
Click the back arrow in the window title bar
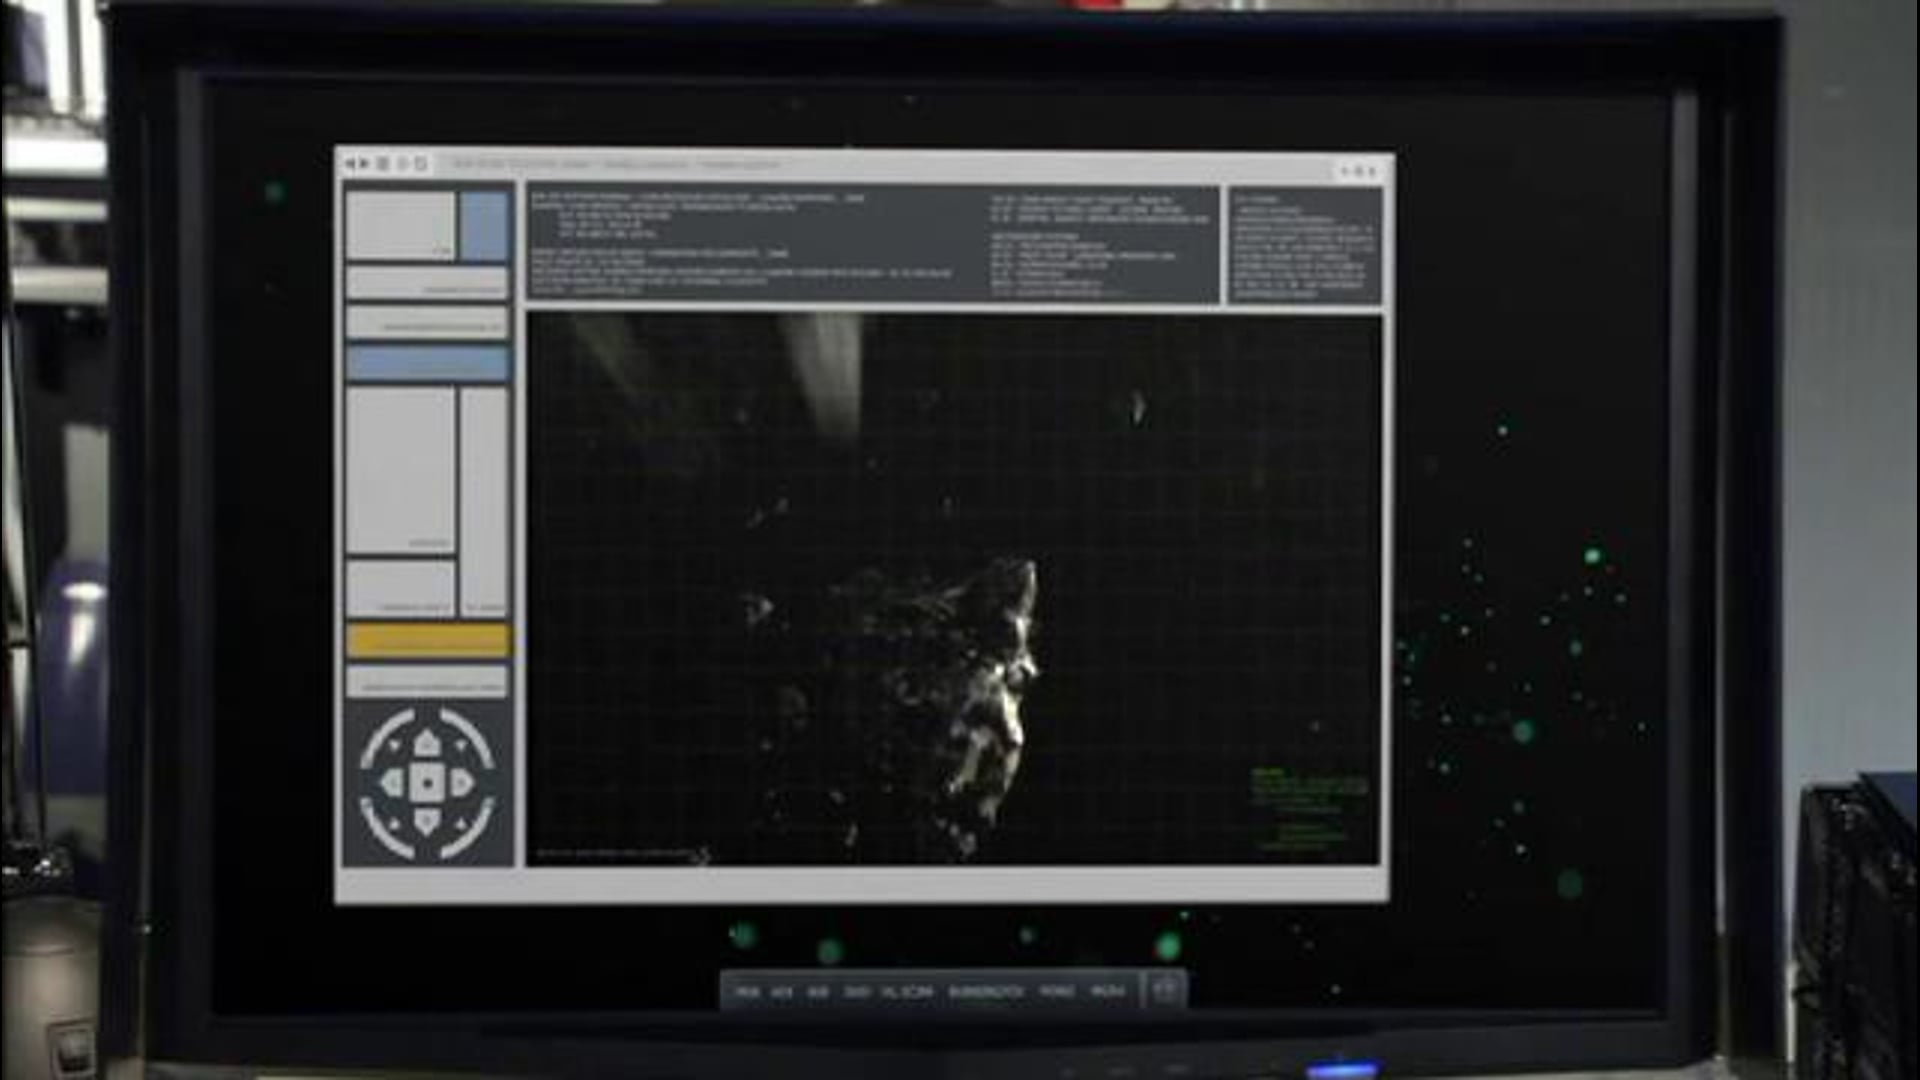350,164
